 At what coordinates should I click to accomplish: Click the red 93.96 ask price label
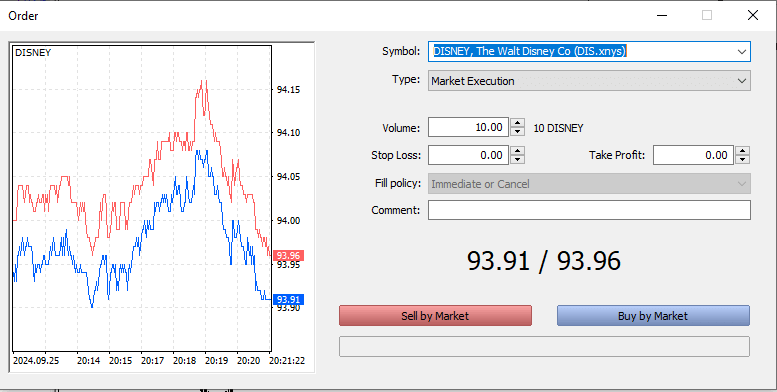[x=288, y=256]
